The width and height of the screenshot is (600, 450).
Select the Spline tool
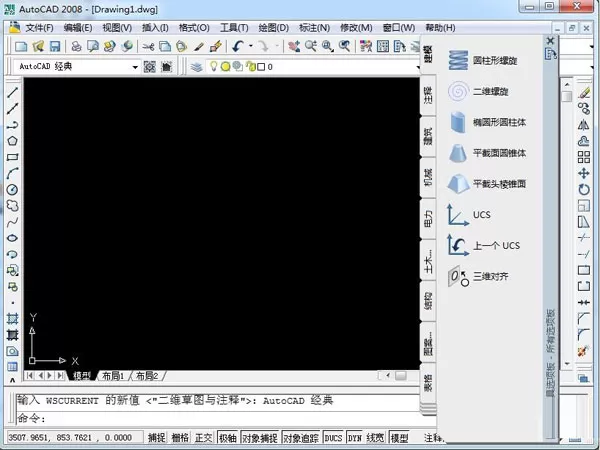pos(12,222)
